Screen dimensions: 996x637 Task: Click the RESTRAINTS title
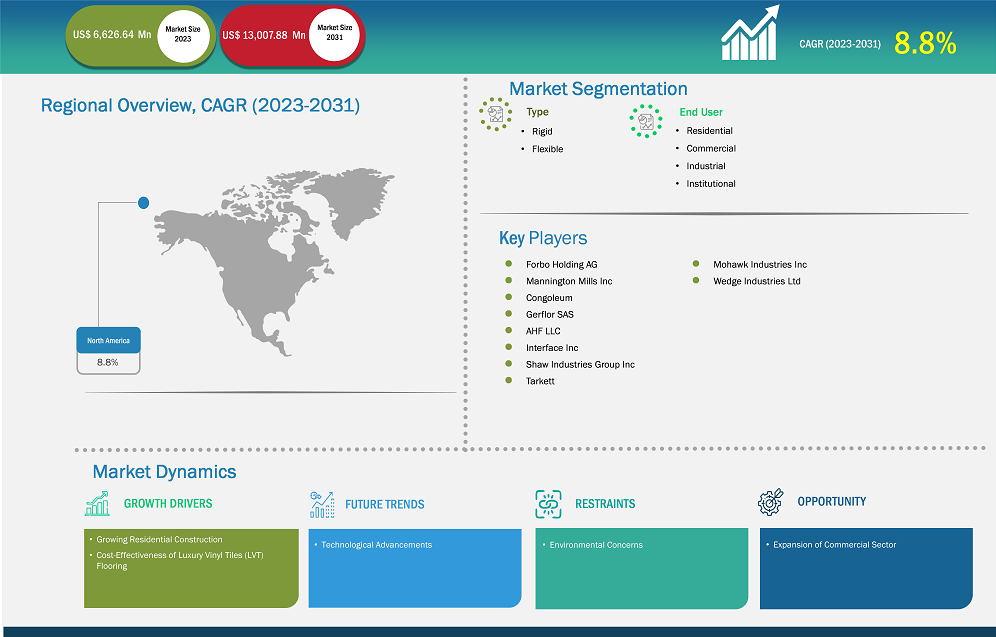pos(605,504)
